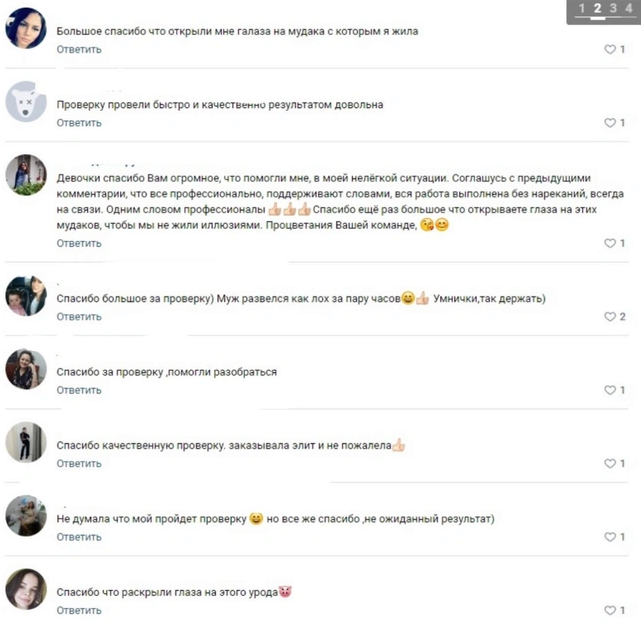Viewport: 641px width, 623px height.
Task: Go to page 1 in the pager
Action: (x=582, y=8)
